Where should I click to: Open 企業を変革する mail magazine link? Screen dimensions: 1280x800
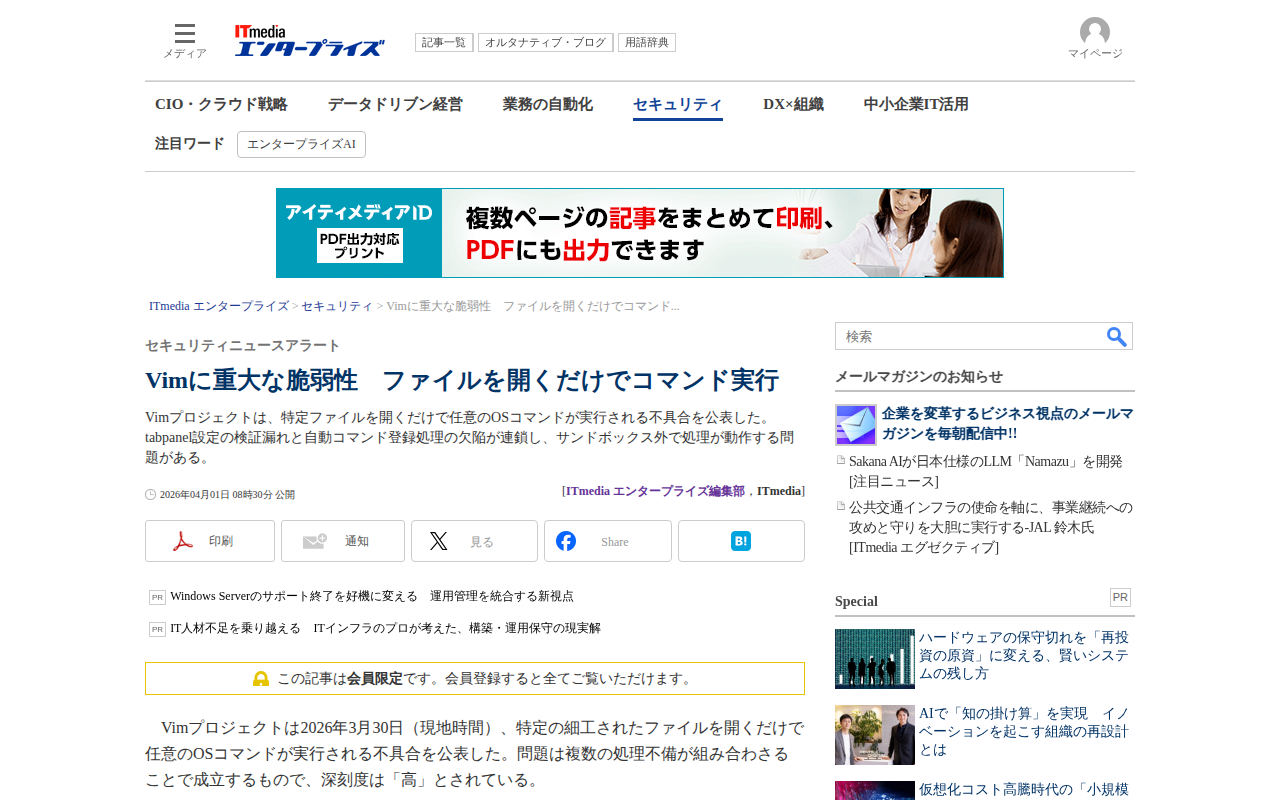1008,423
